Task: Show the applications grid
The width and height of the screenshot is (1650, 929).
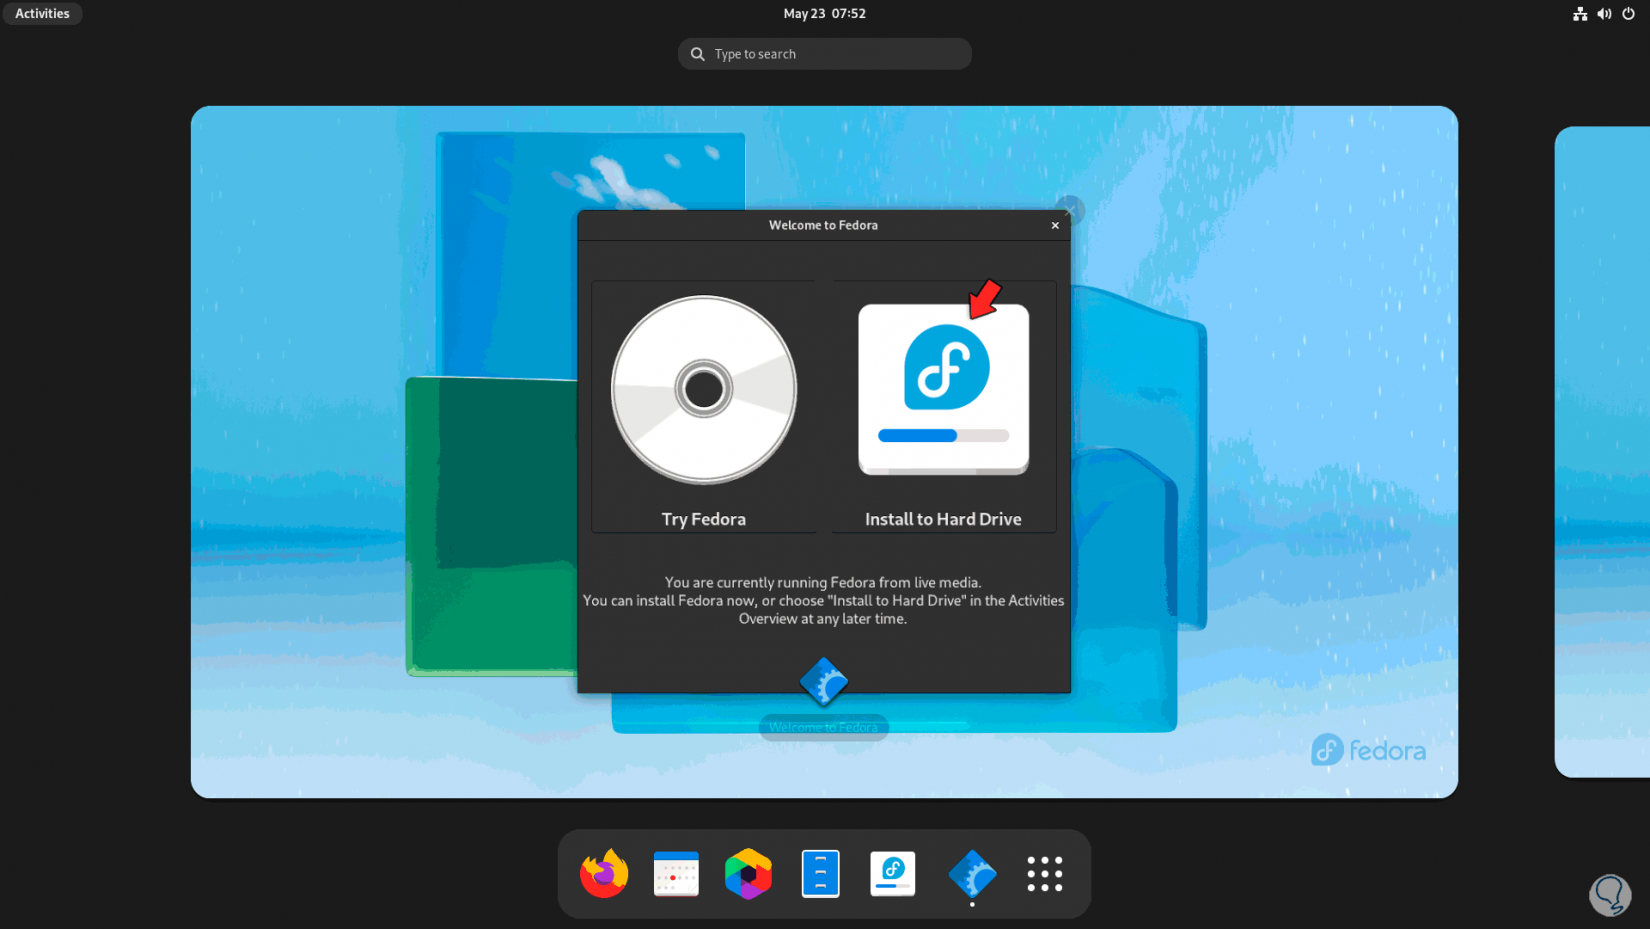Action: click(1045, 874)
